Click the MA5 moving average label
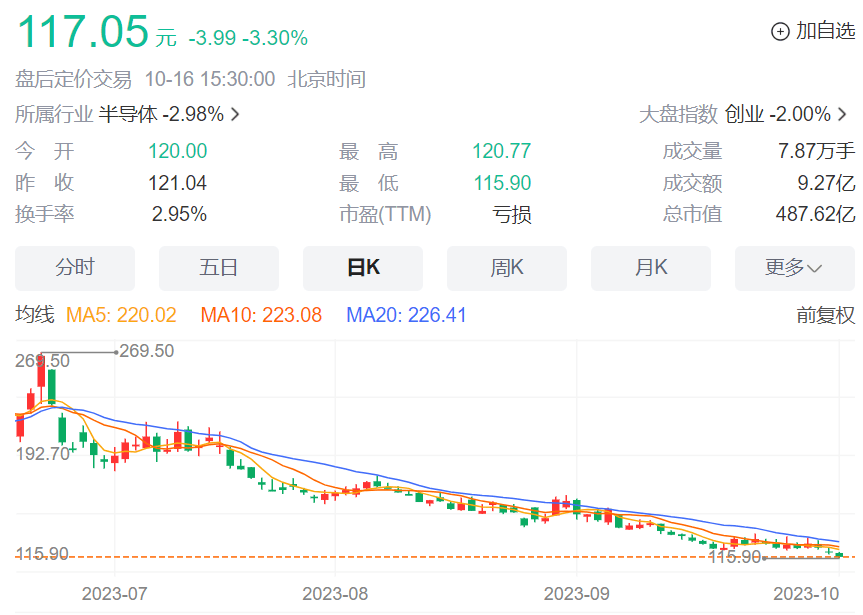 coord(121,315)
